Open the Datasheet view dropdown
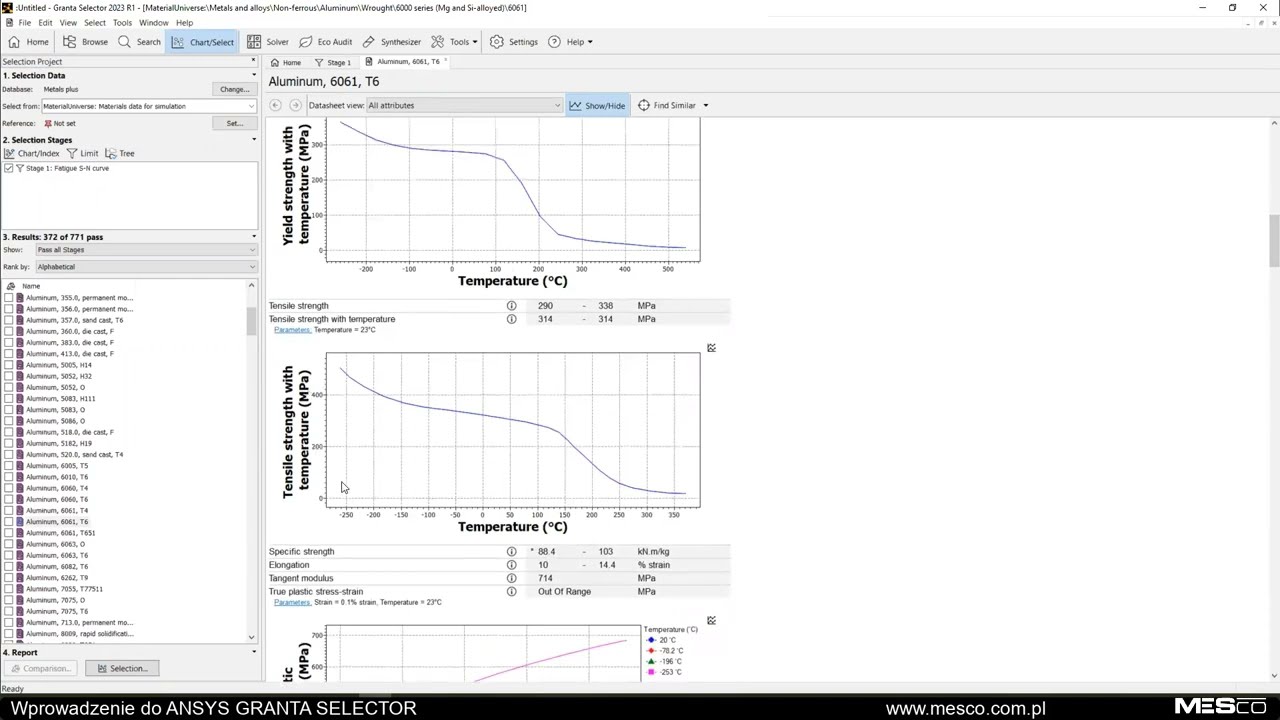The image size is (1280, 720). (464, 105)
